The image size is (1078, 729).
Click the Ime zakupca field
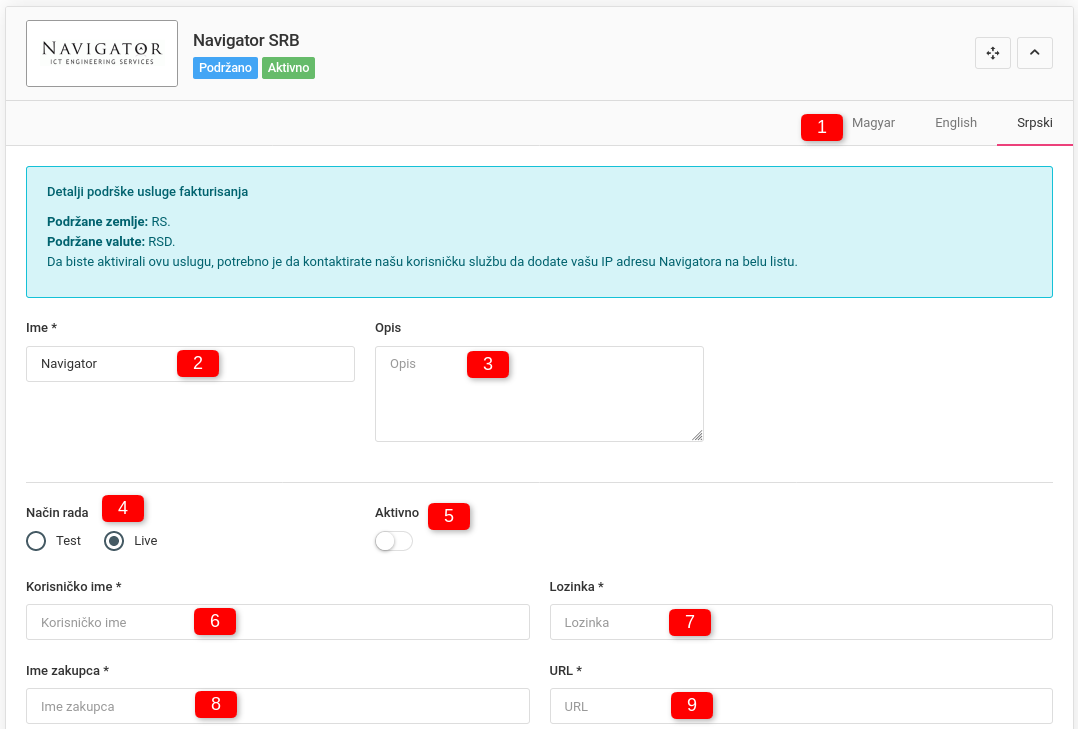(x=278, y=706)
